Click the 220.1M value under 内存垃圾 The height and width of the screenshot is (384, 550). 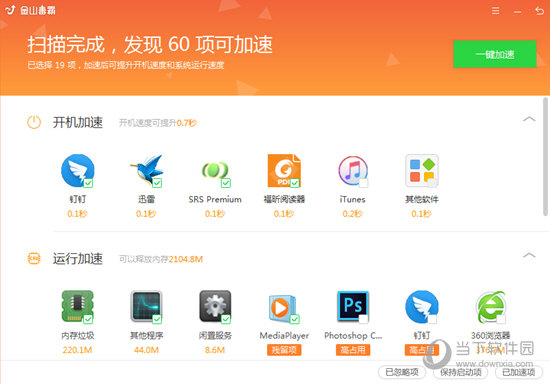coord(78,350)
